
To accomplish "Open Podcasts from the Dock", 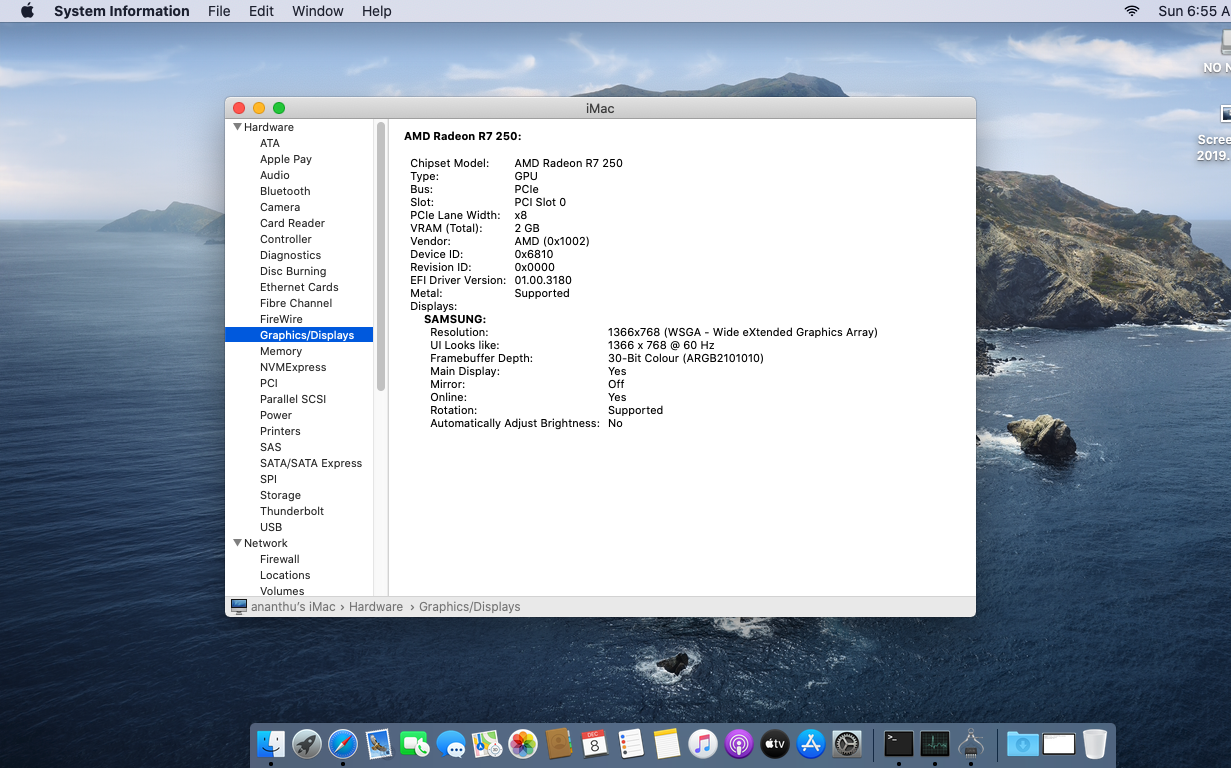I will point(739,743).
